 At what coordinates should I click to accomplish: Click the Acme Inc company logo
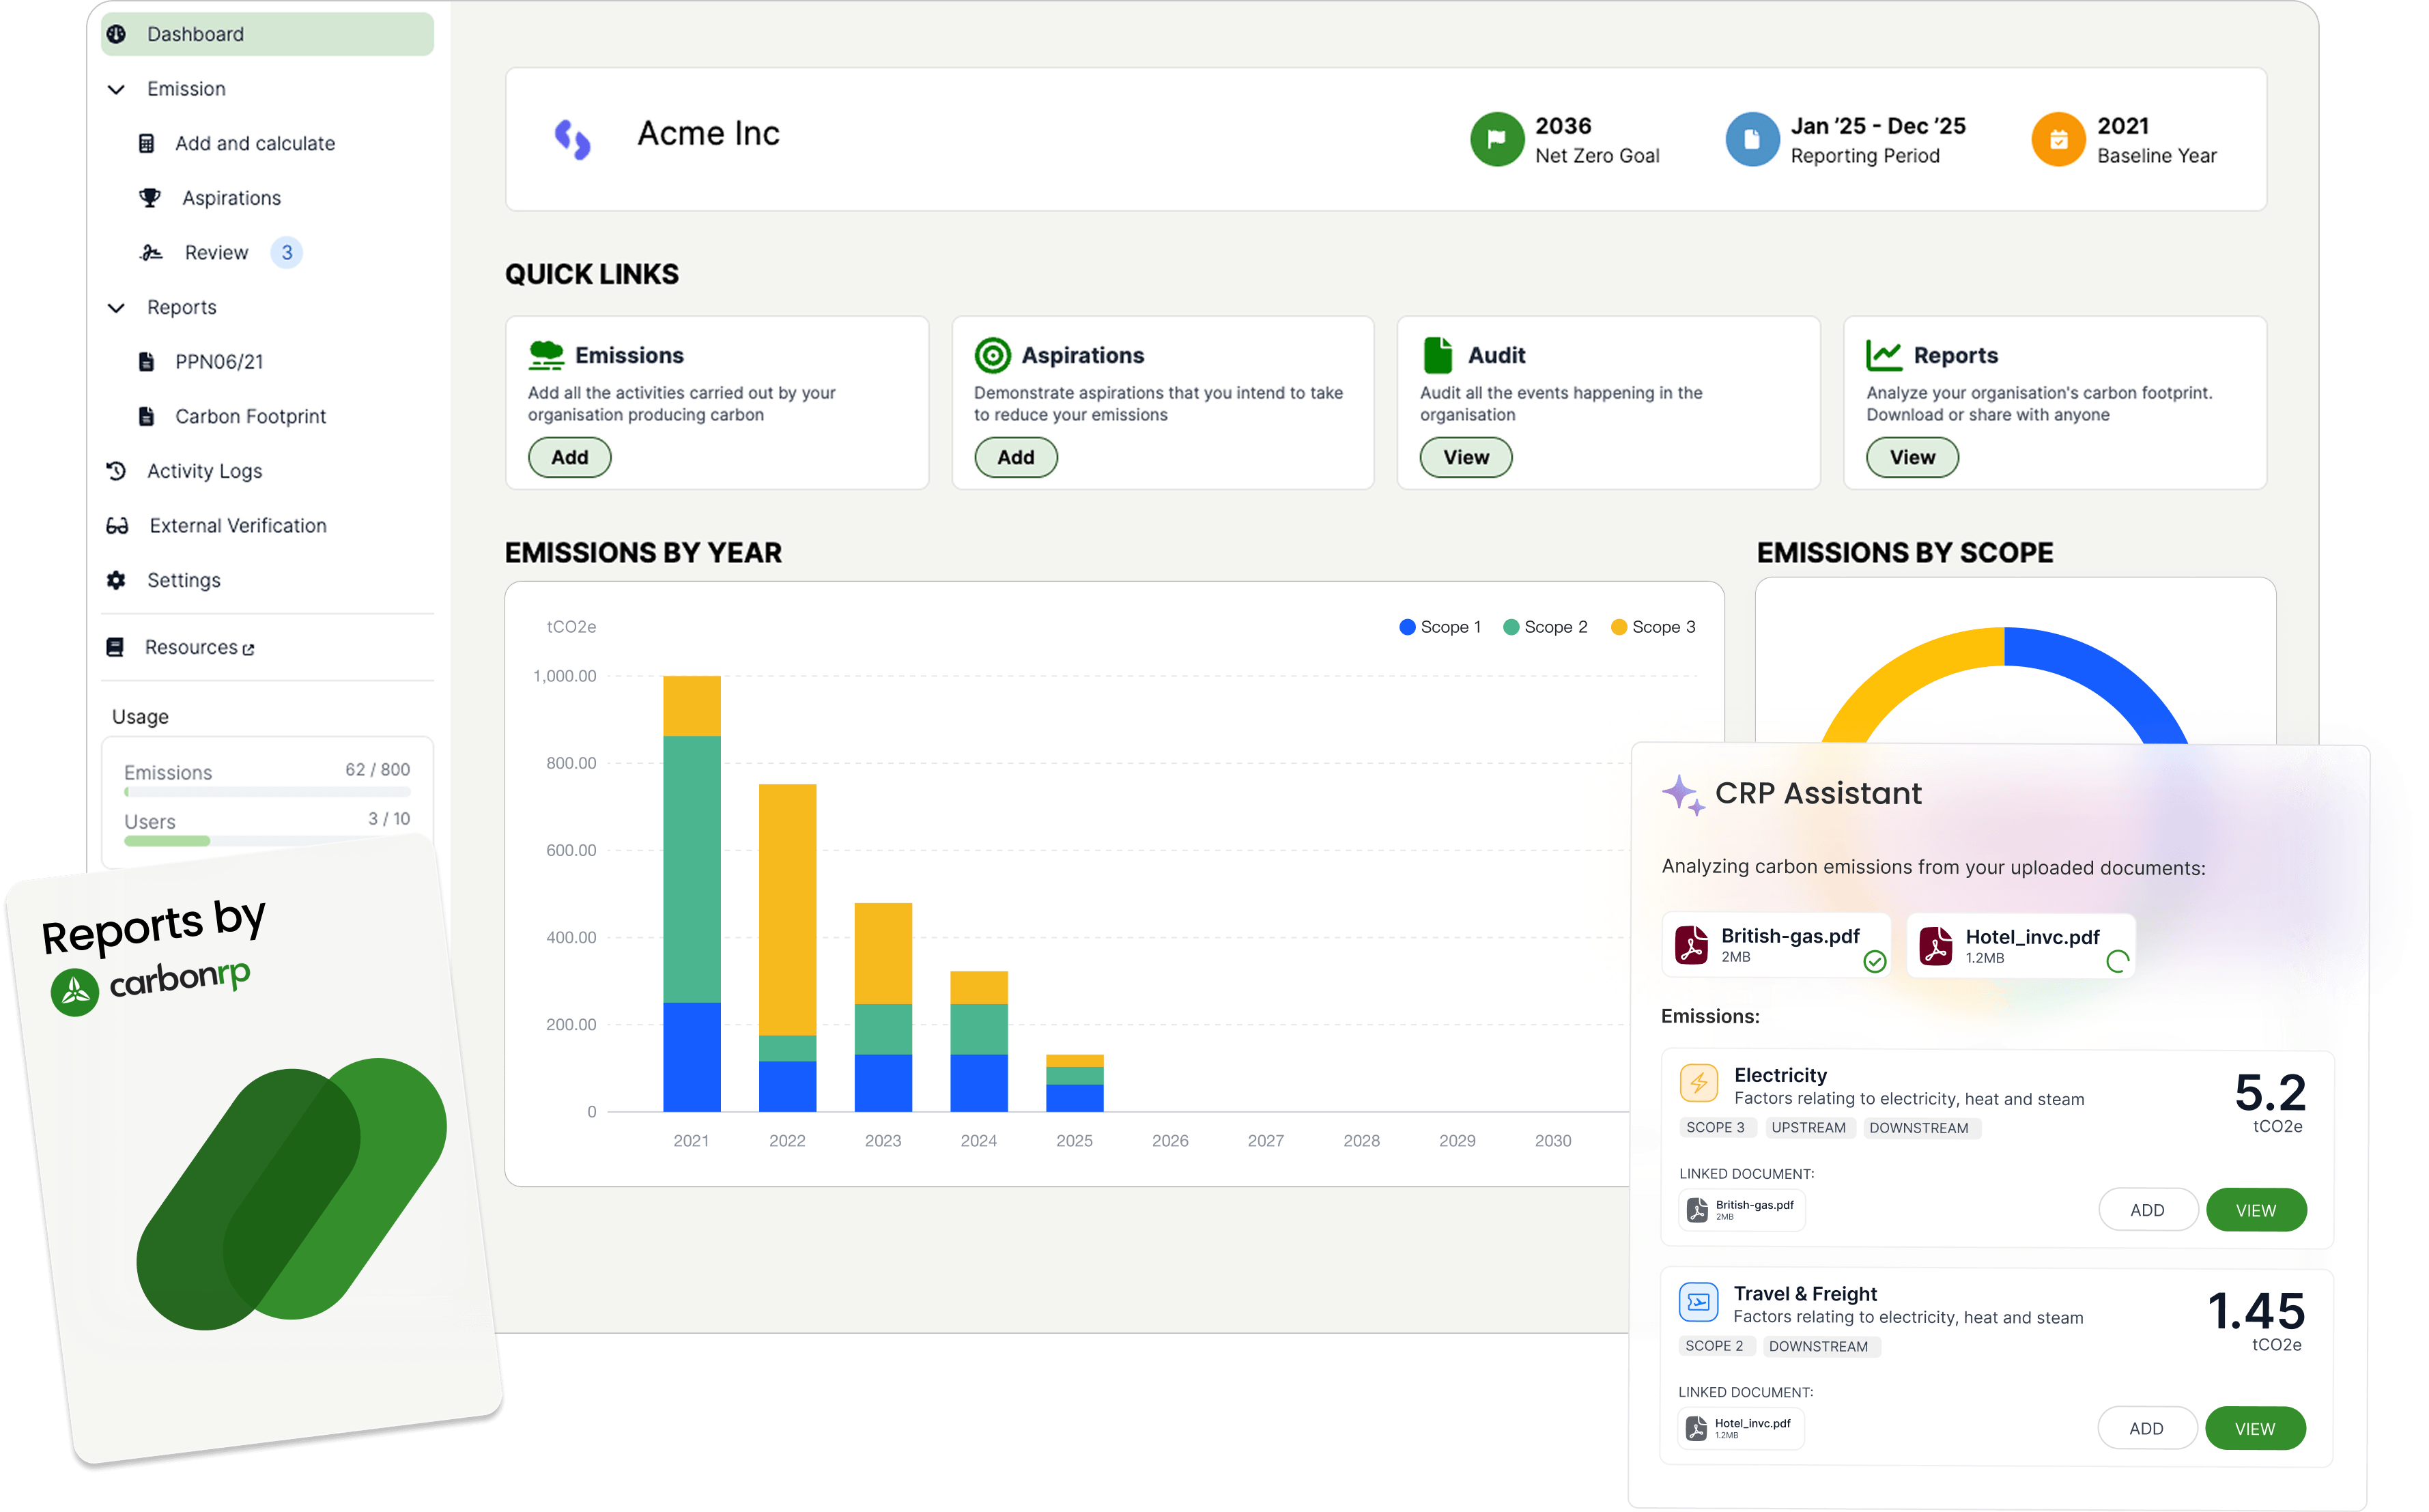click(573, 139)
